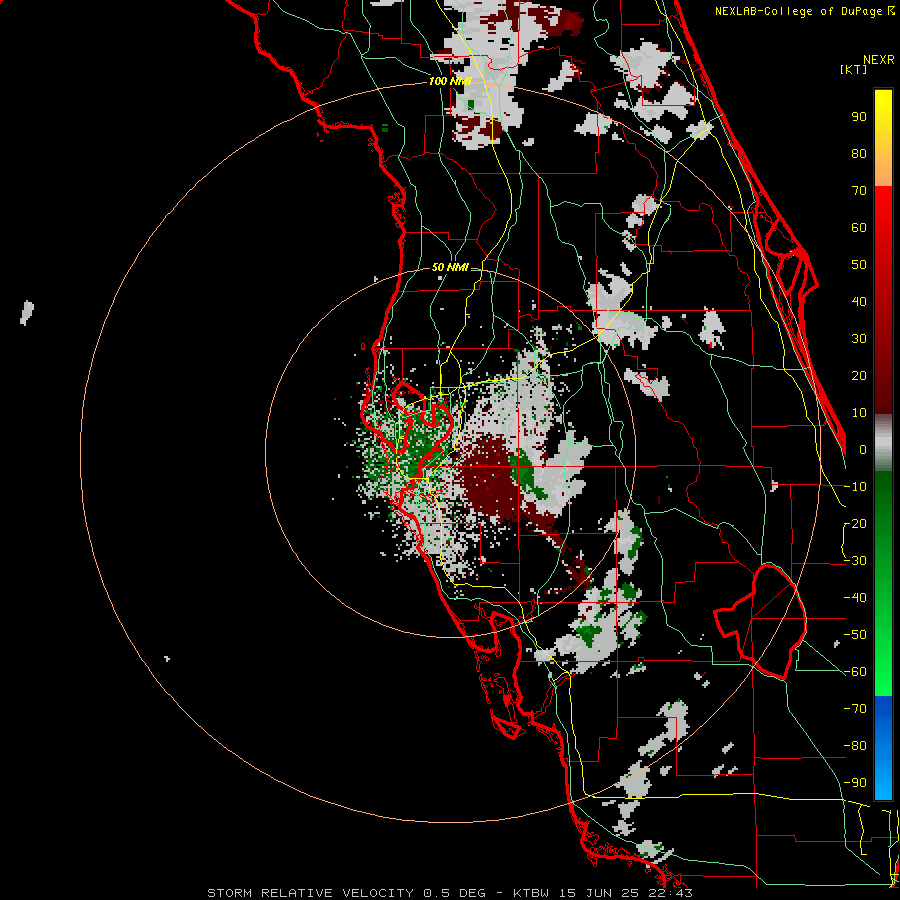The height and width of the screenshot is (900, 900).
Task: Select the positive 60 legend value
Action: coord(859,227)
